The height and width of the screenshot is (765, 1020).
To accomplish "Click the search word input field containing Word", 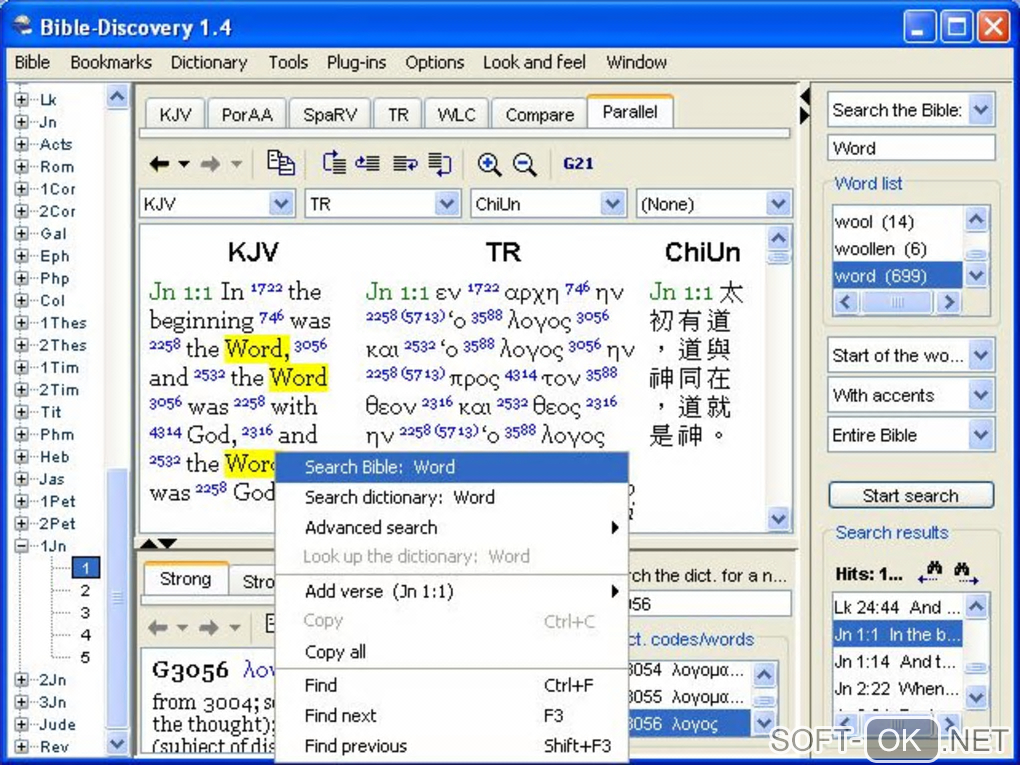I will click(x=911, y=148).
